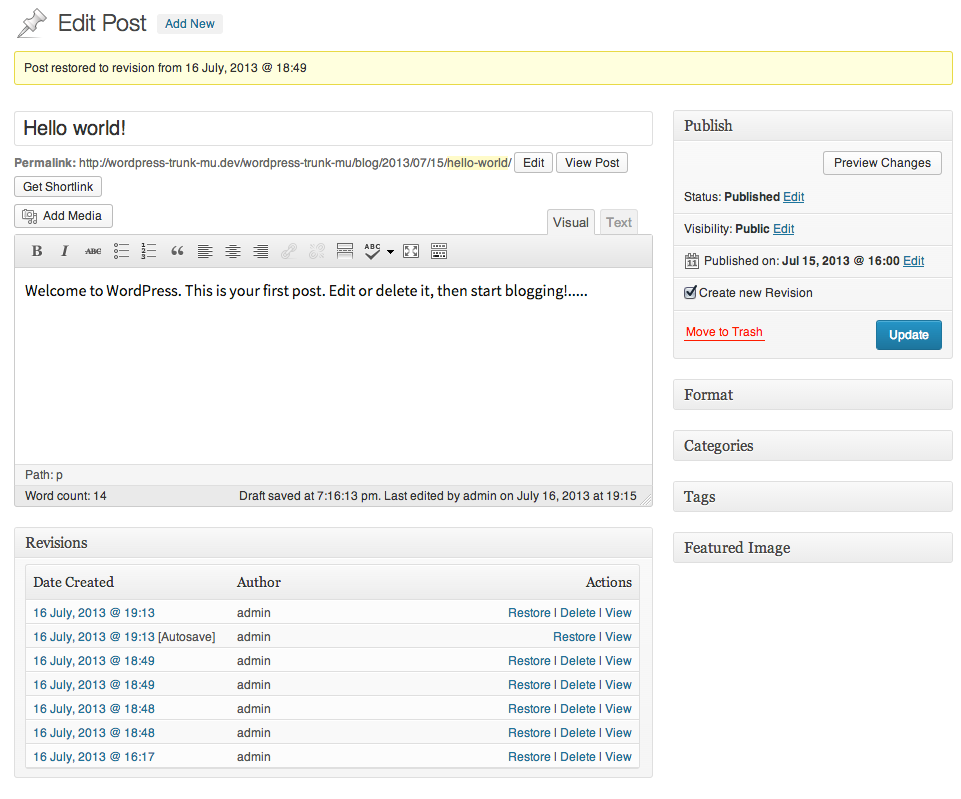
Task: Expand the Featured Image panel
Action: pyautogui.click(x=813, y=547)
